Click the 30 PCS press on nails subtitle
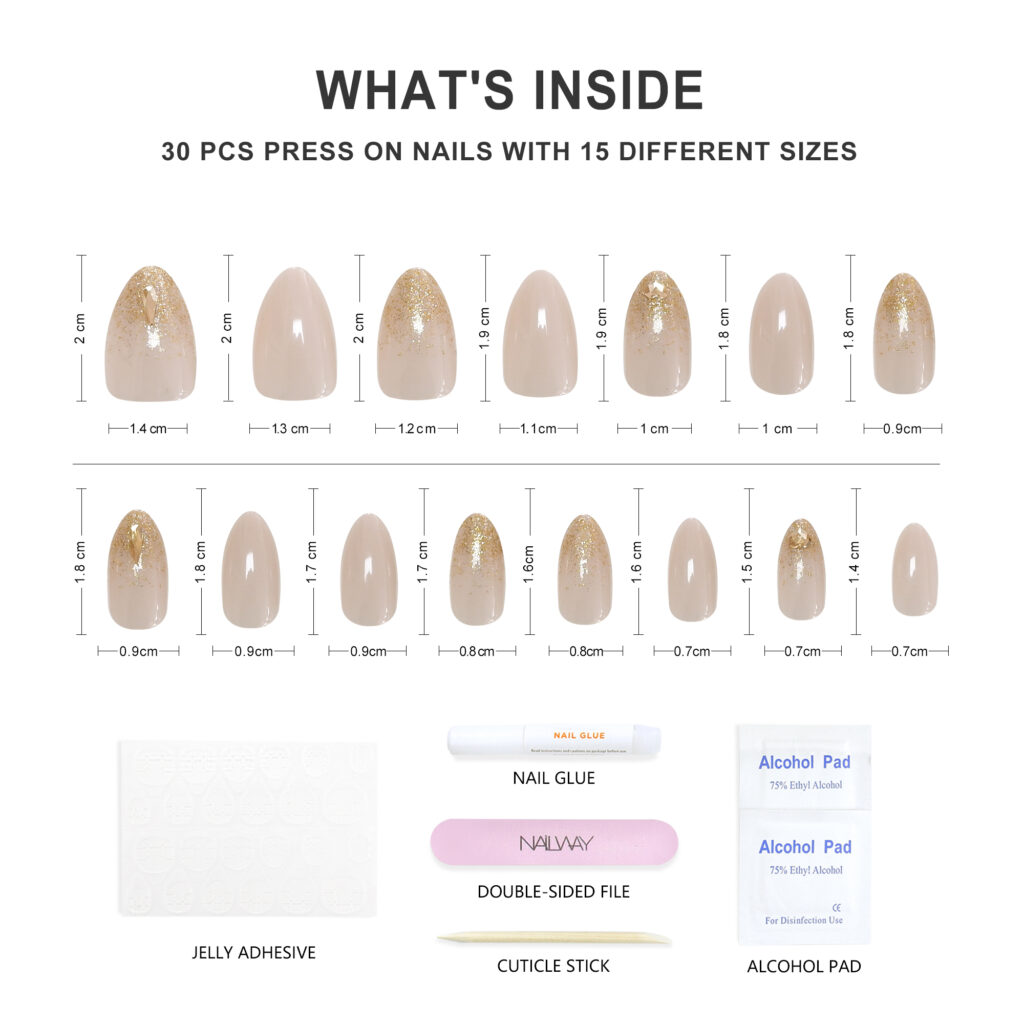The width and height of the screenshot is (1024, 1024). tap(510, 152)
